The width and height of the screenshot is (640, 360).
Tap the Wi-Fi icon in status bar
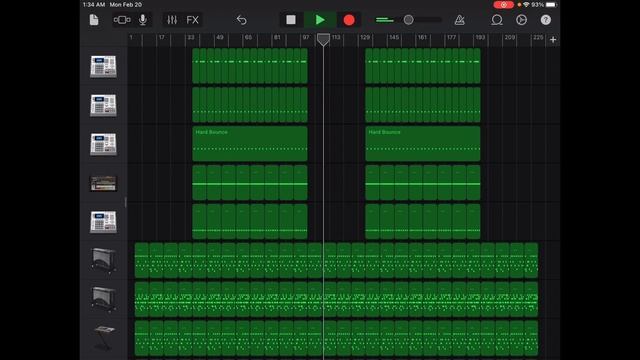(x=526, y=5)
